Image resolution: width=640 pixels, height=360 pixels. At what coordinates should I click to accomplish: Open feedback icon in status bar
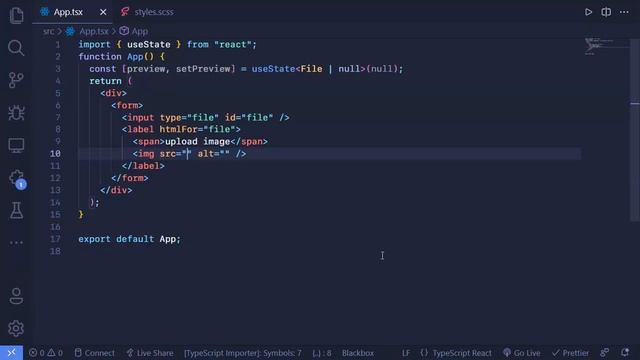coord(604,353)
